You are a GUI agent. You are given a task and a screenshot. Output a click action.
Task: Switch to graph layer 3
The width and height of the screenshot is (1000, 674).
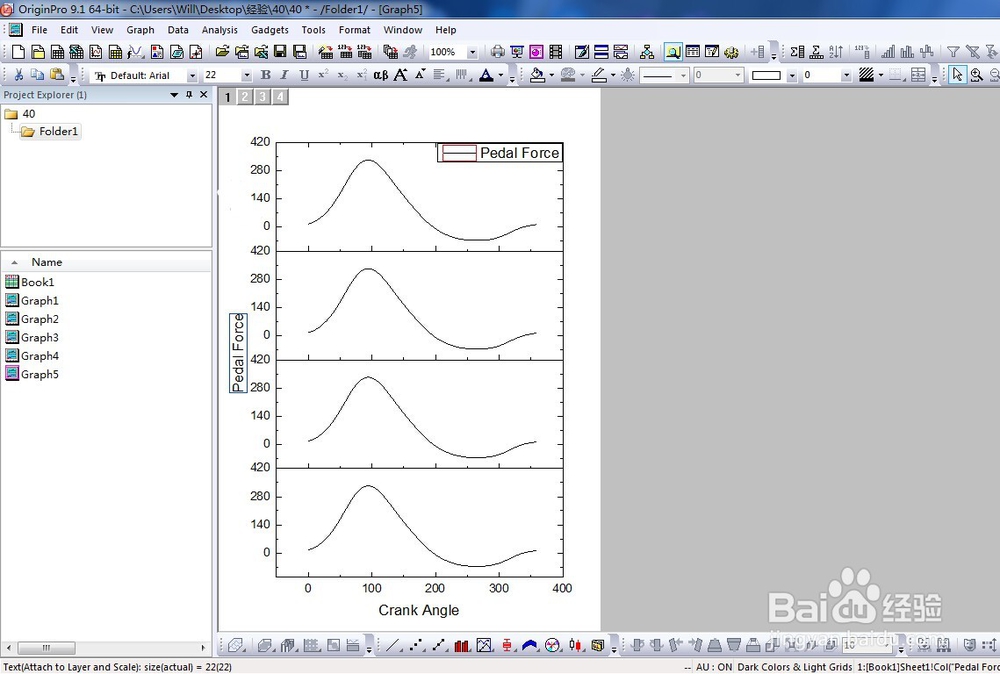(262, 96)
